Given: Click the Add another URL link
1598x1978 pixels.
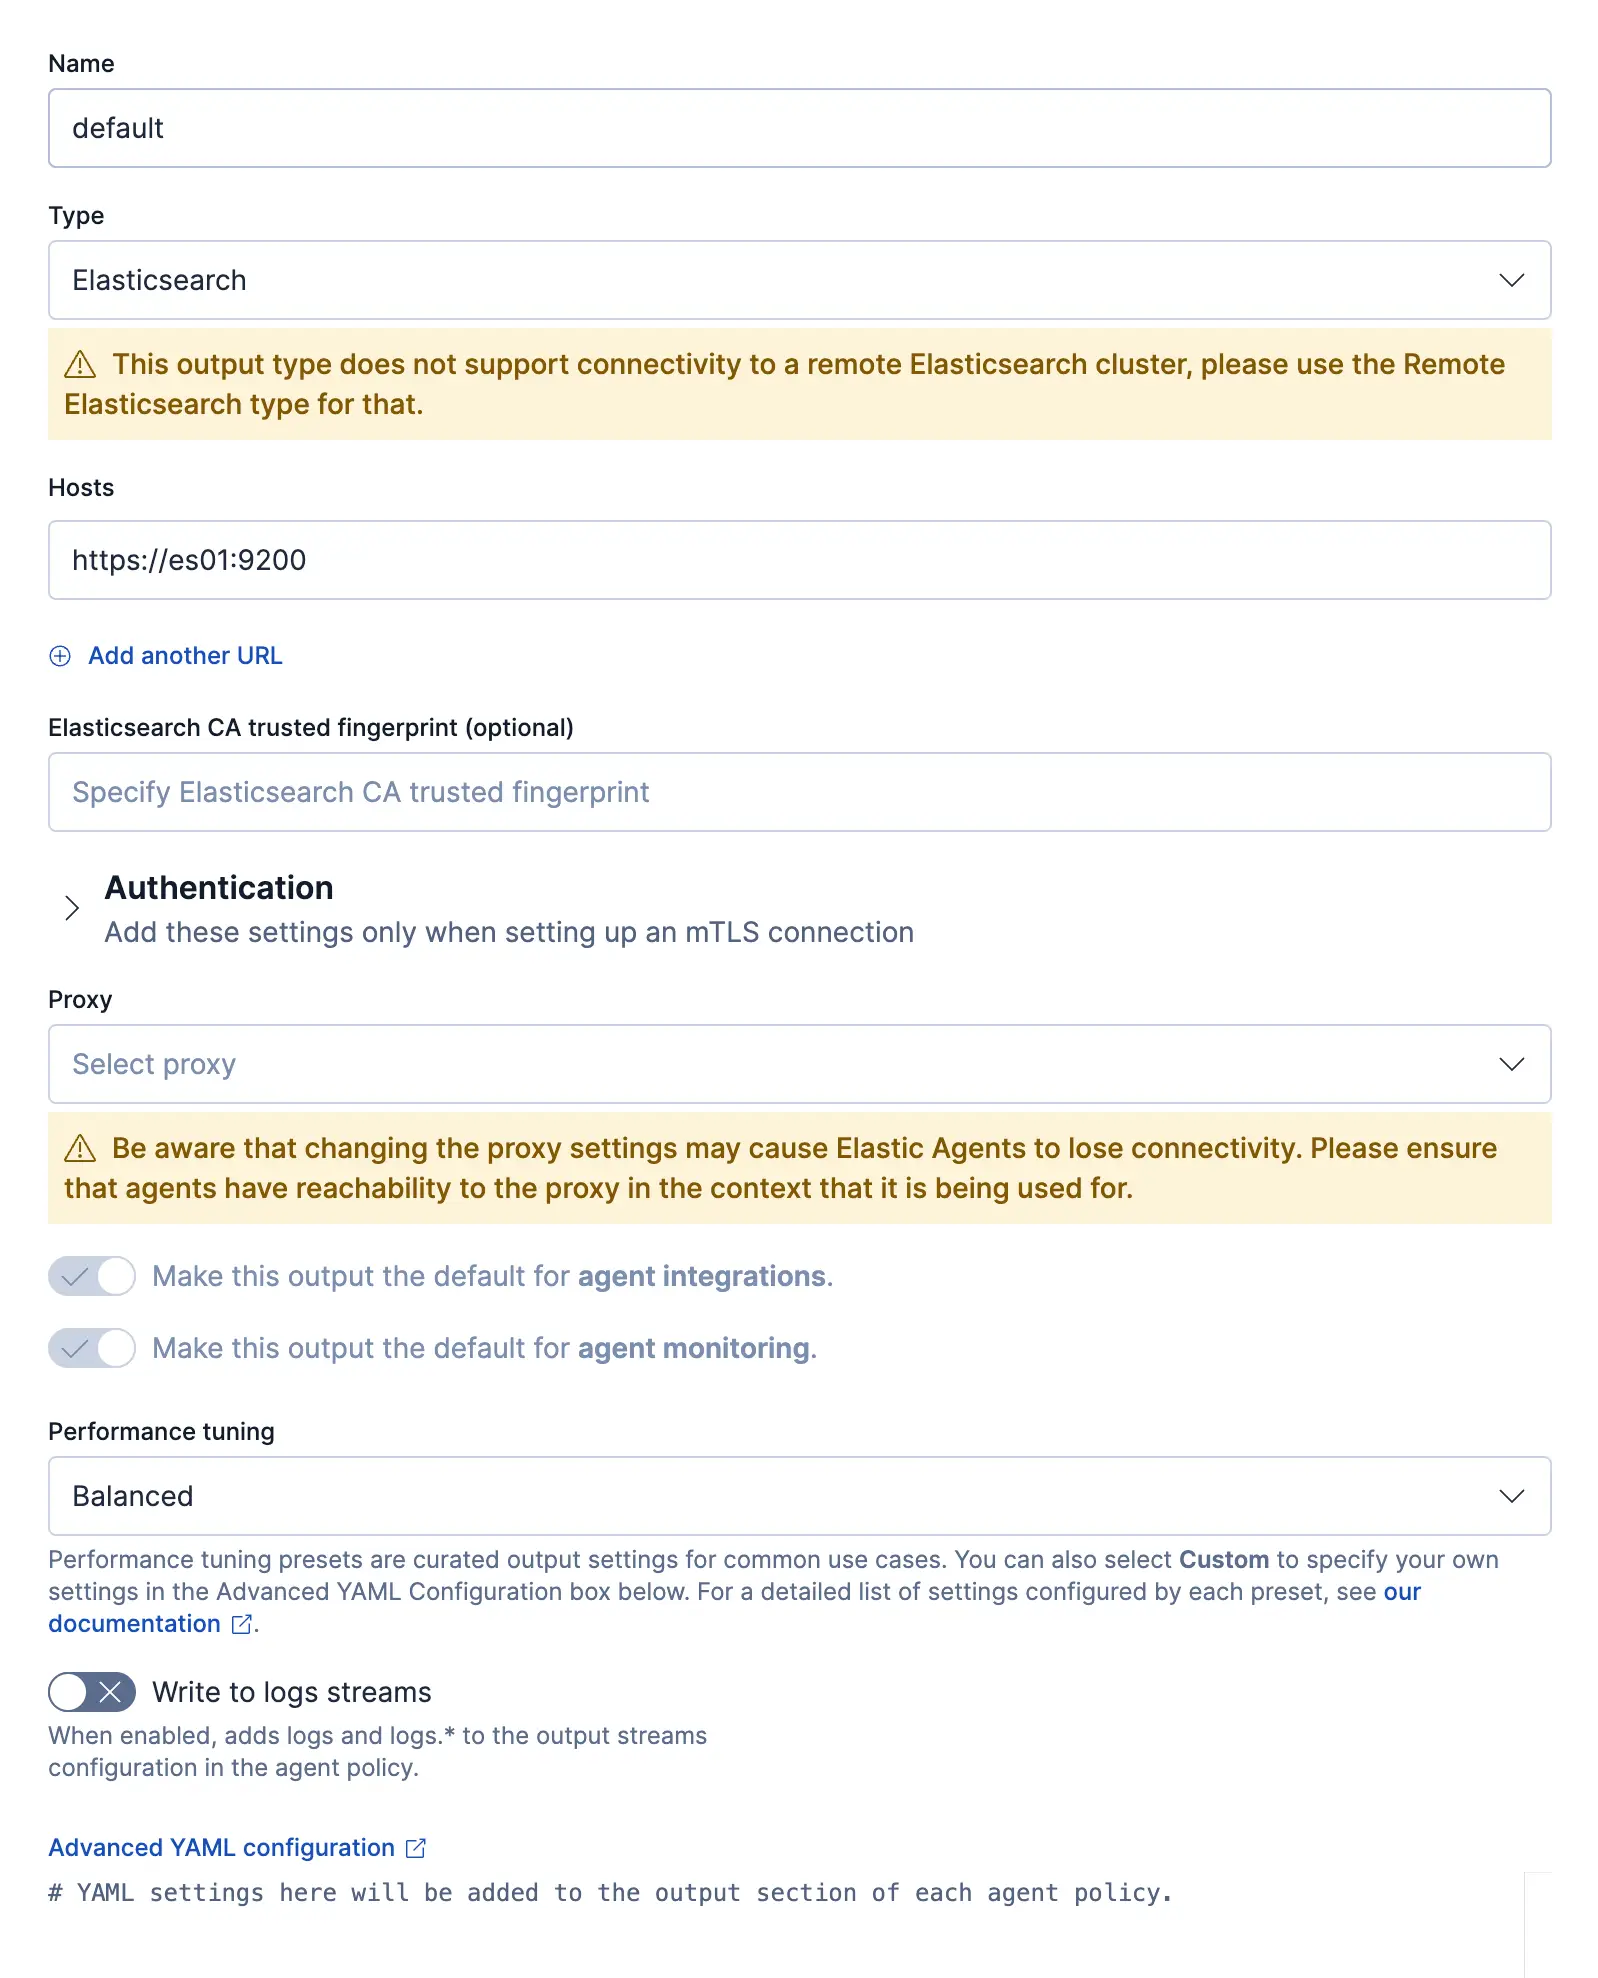Looking at the screenshot, I should [x=185, y=656].
